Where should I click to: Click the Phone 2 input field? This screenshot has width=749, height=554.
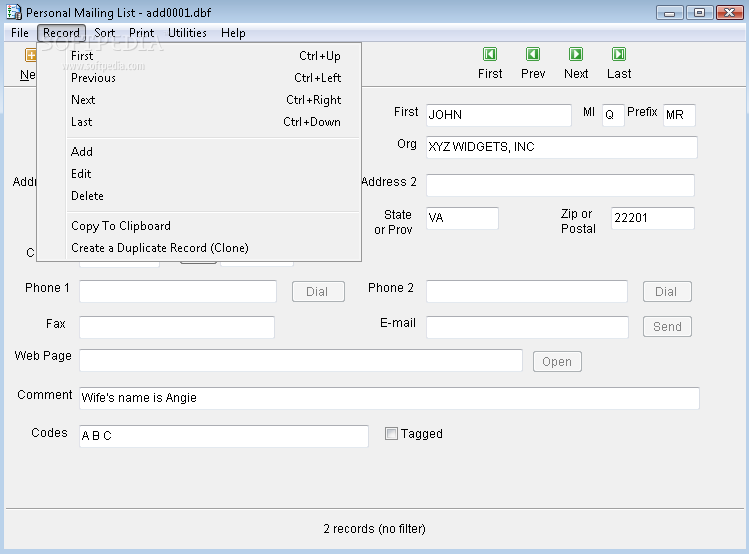[526, 291]
